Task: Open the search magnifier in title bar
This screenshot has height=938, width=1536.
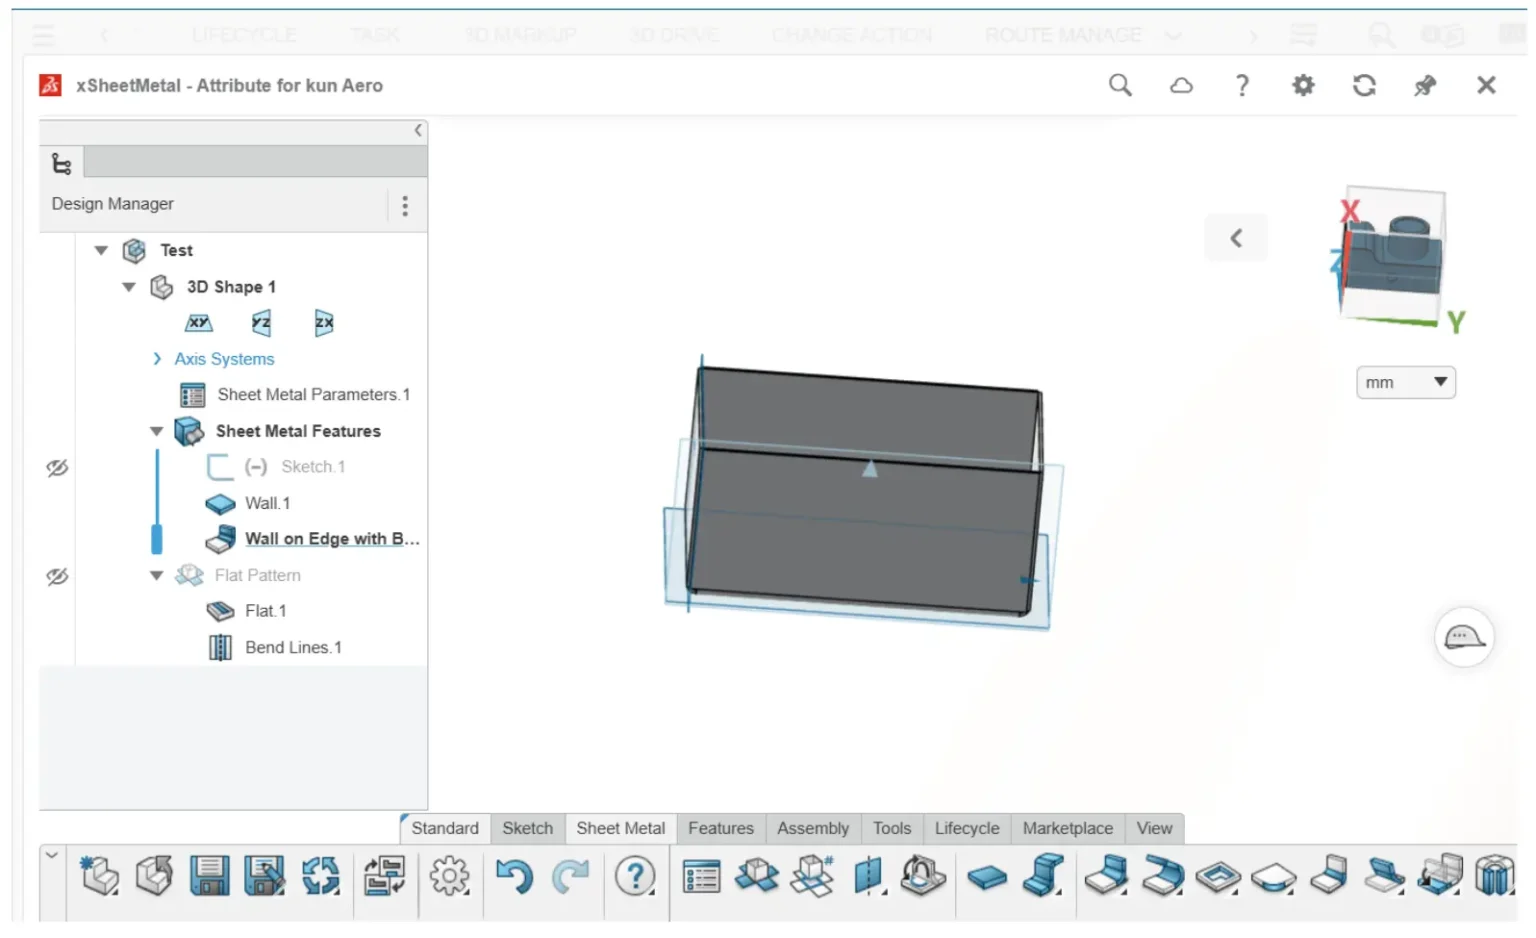Action: (1120, 85)
